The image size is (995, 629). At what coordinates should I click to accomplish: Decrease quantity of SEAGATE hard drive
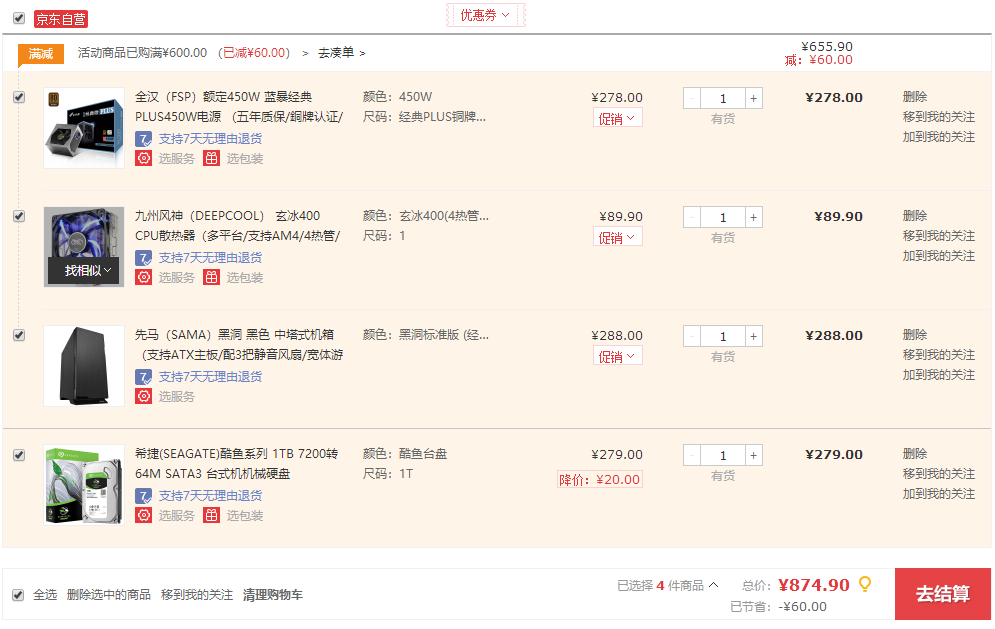point(692,455)
